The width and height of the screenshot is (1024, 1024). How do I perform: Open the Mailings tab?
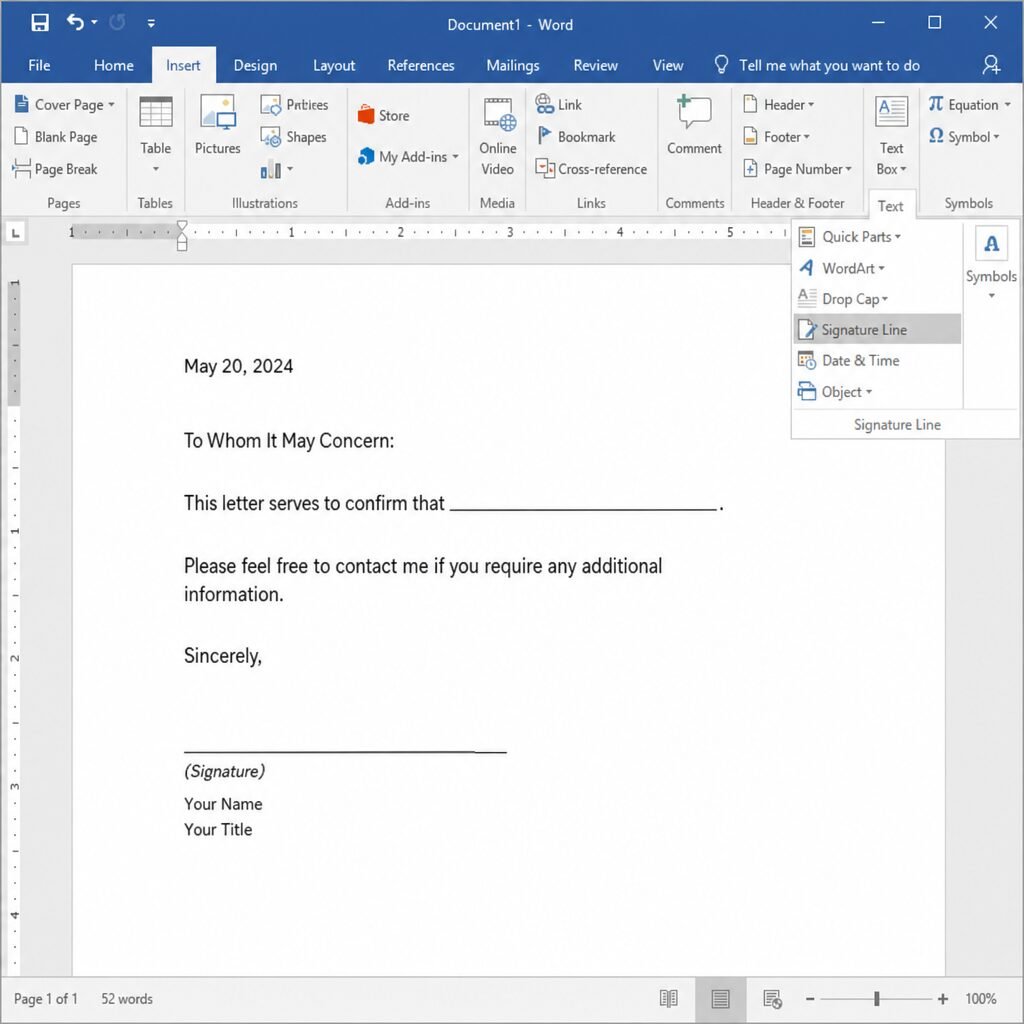(x=513, y=65)
